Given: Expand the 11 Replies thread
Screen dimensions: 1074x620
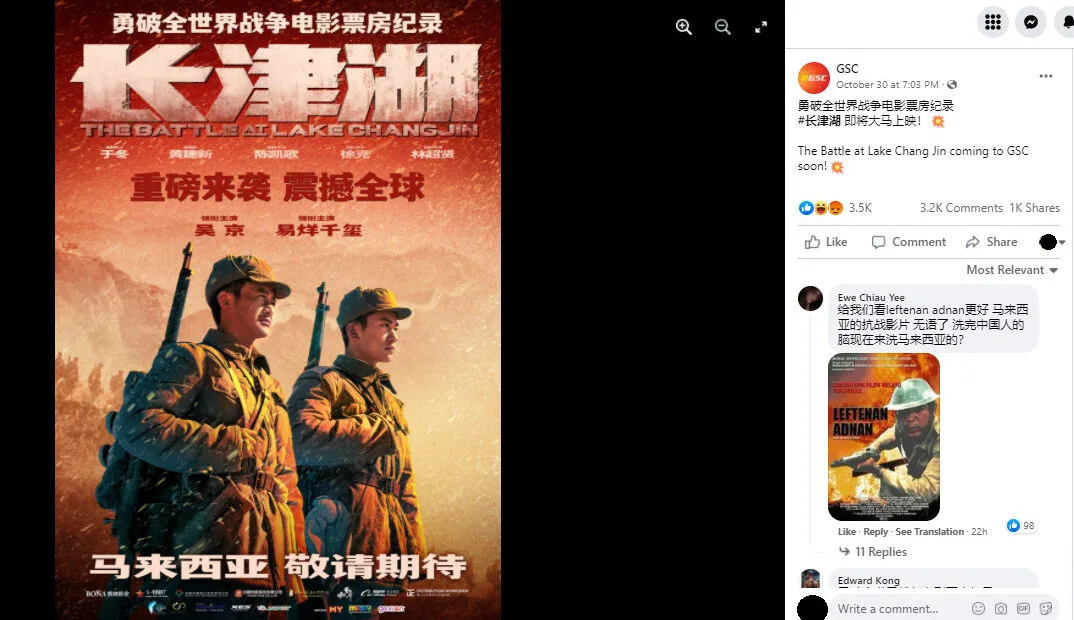Looking at the screenshot, I should (x=873, y=551).
